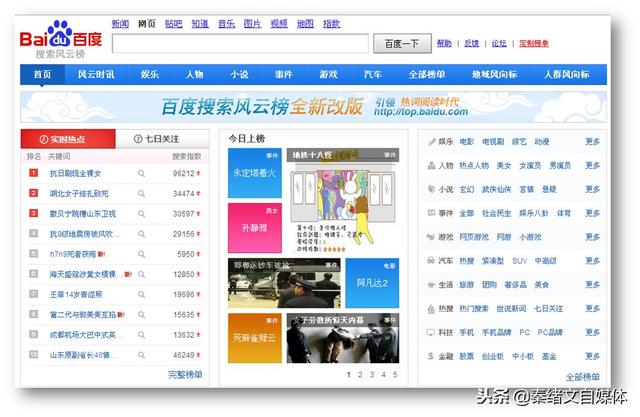Click the red rank 2 badge

33,193
